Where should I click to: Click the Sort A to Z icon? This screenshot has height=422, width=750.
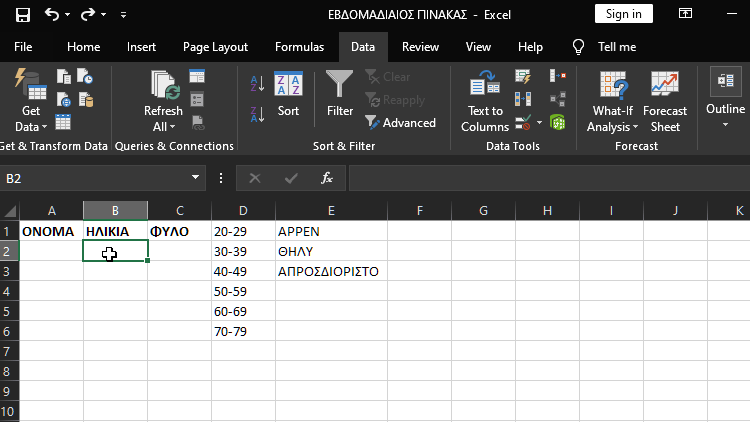[256, 83]
